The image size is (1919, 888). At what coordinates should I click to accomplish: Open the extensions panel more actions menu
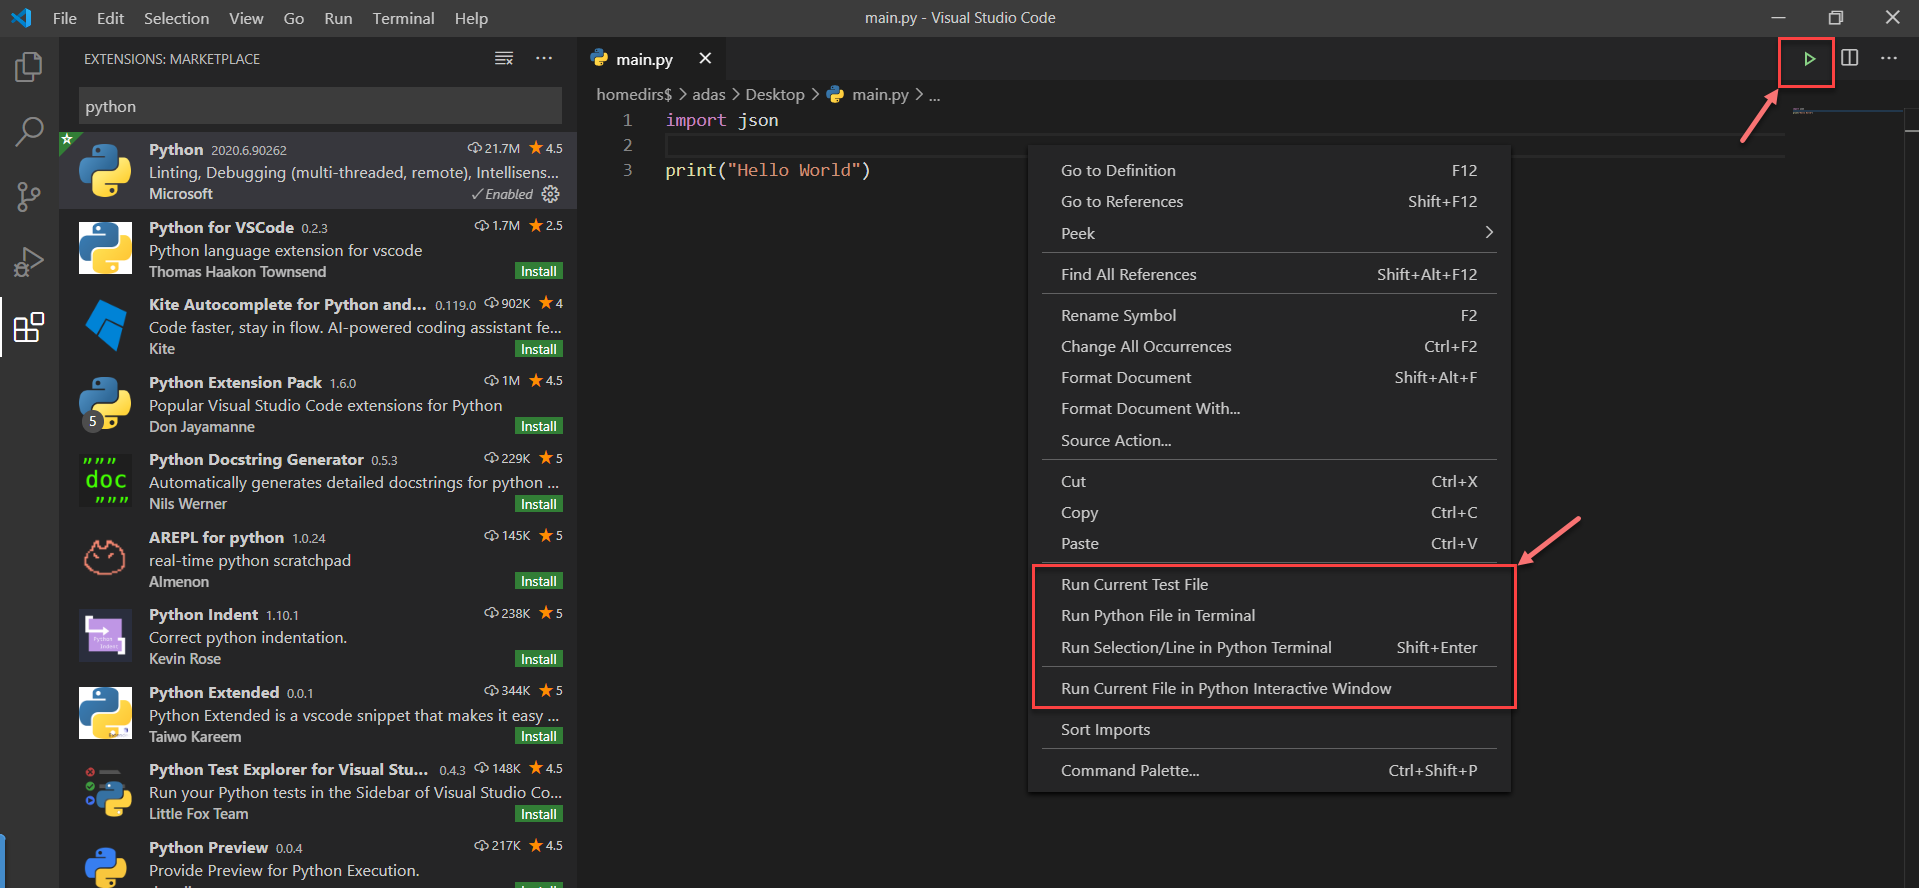pyautogui.click(x=544, y=59)
